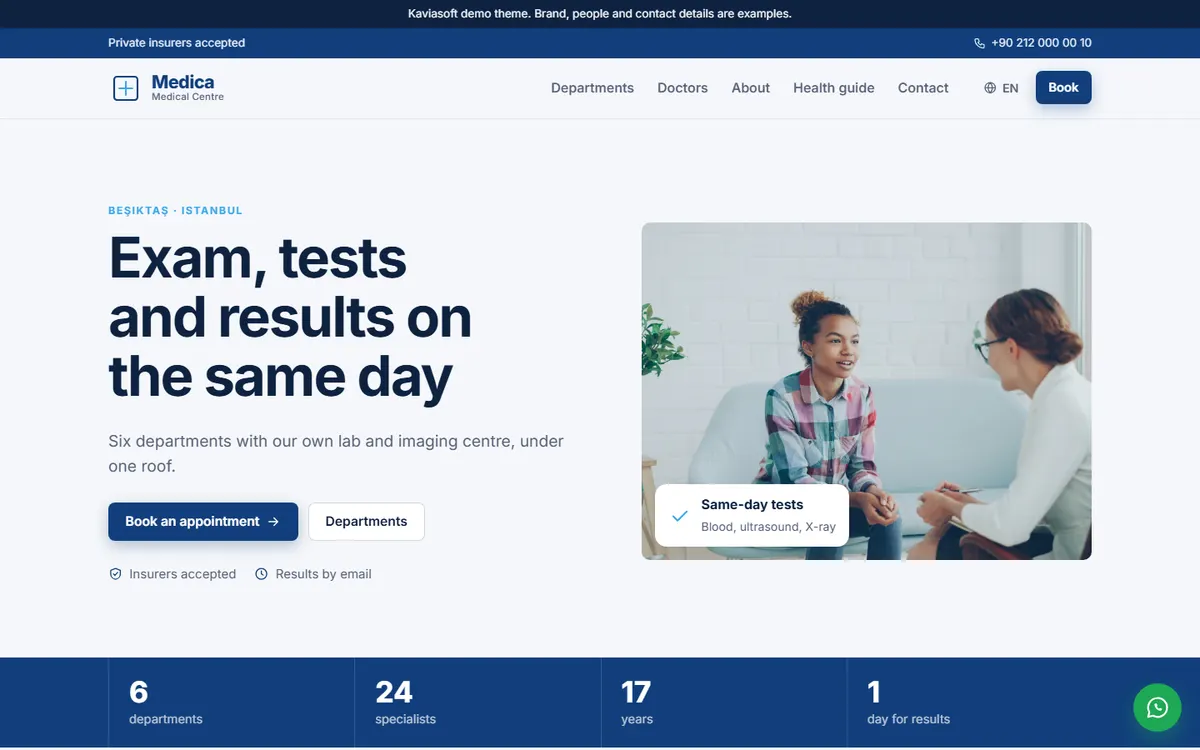Click the phone icon beside the number
The width and height of the screenshot is (1200, 750).
[x=979, y=43]
